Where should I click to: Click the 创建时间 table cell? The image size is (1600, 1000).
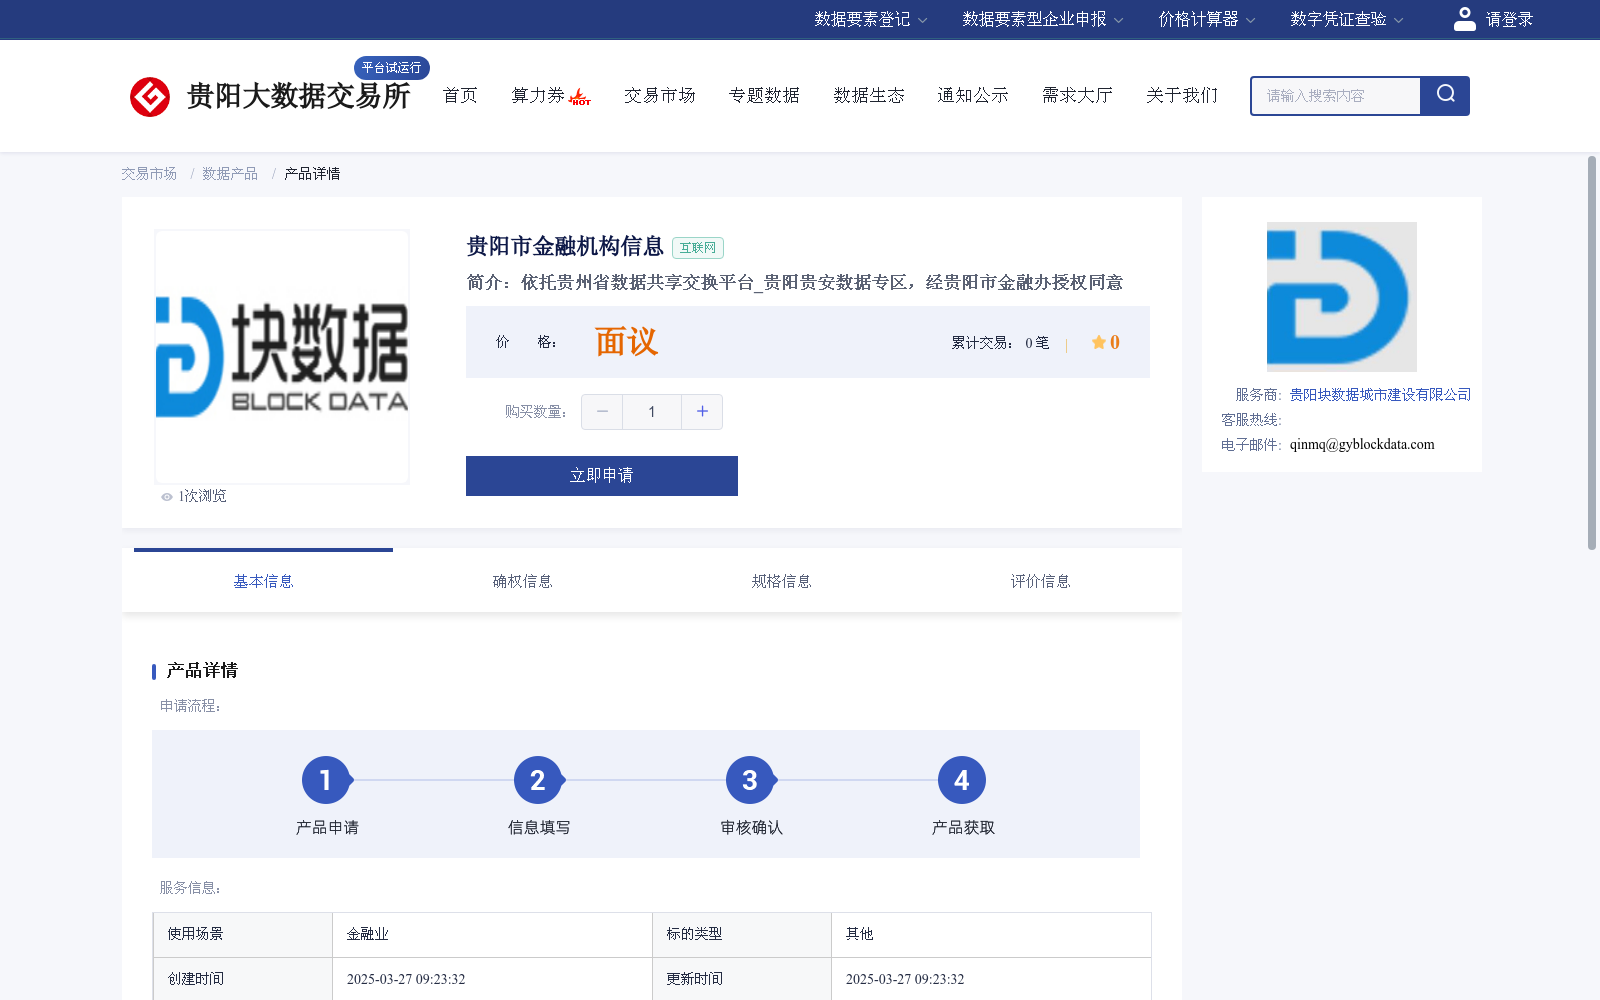point(243,979)
